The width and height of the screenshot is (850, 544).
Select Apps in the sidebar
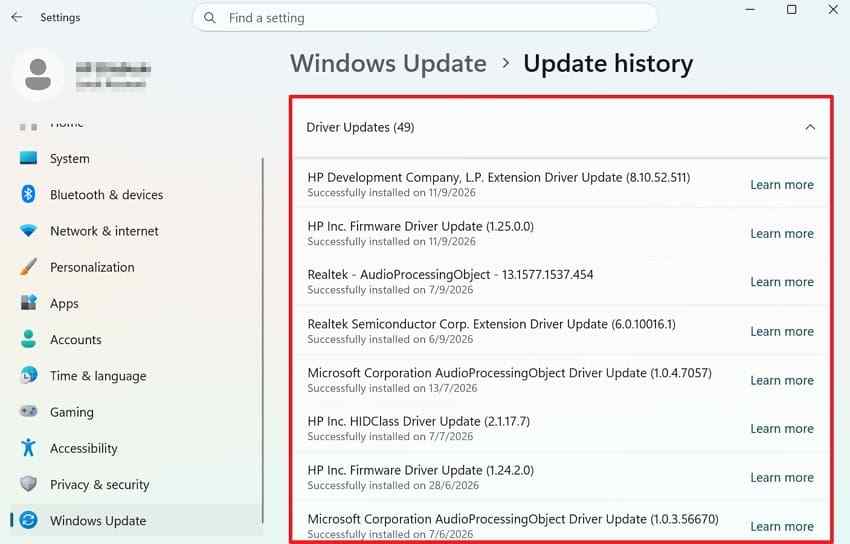click(x=137, y=303)
